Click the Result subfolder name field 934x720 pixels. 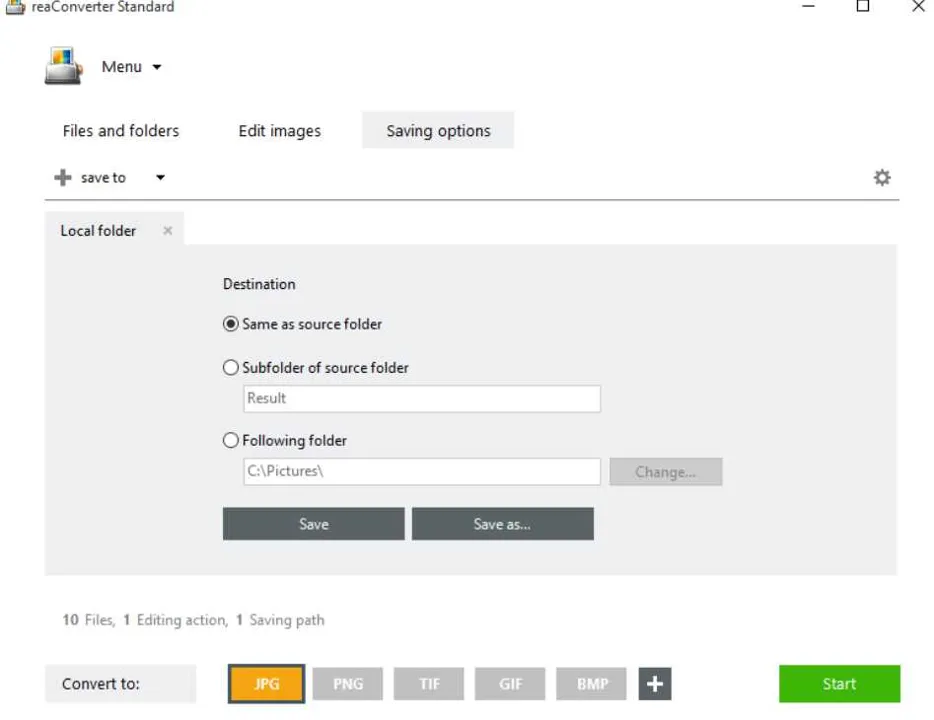(422, 398)
